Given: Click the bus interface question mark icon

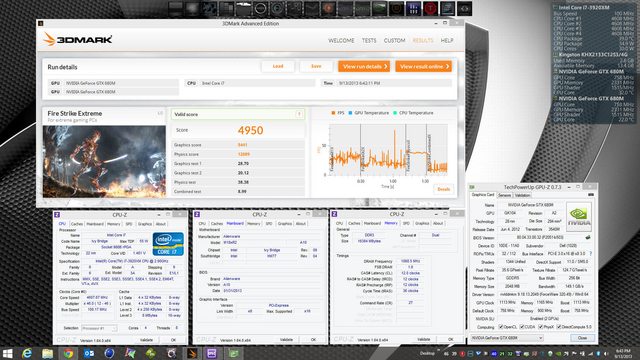Looking at the screenshot, I should pos(590,253).
